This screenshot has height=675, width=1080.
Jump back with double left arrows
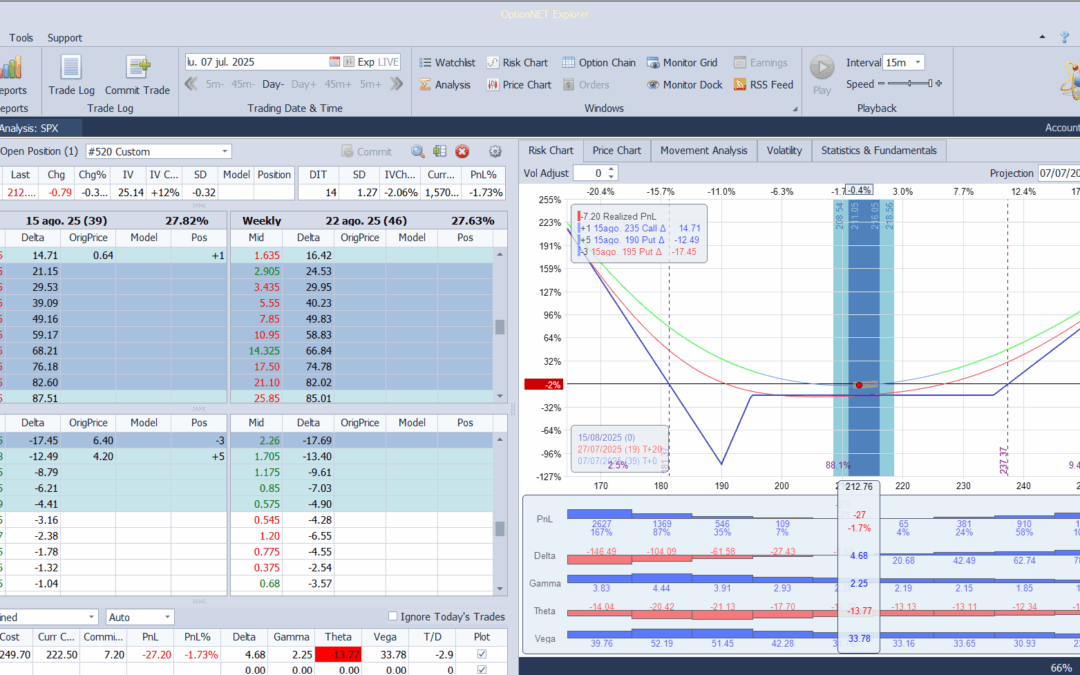click(191, 84)
